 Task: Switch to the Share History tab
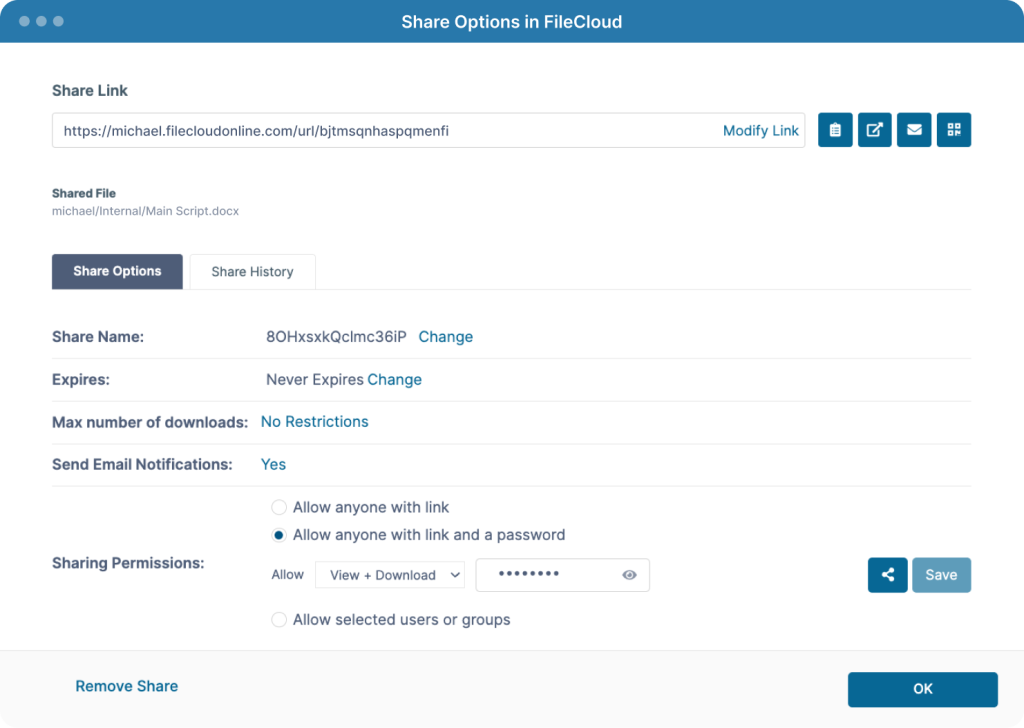(x=252, y=272)
